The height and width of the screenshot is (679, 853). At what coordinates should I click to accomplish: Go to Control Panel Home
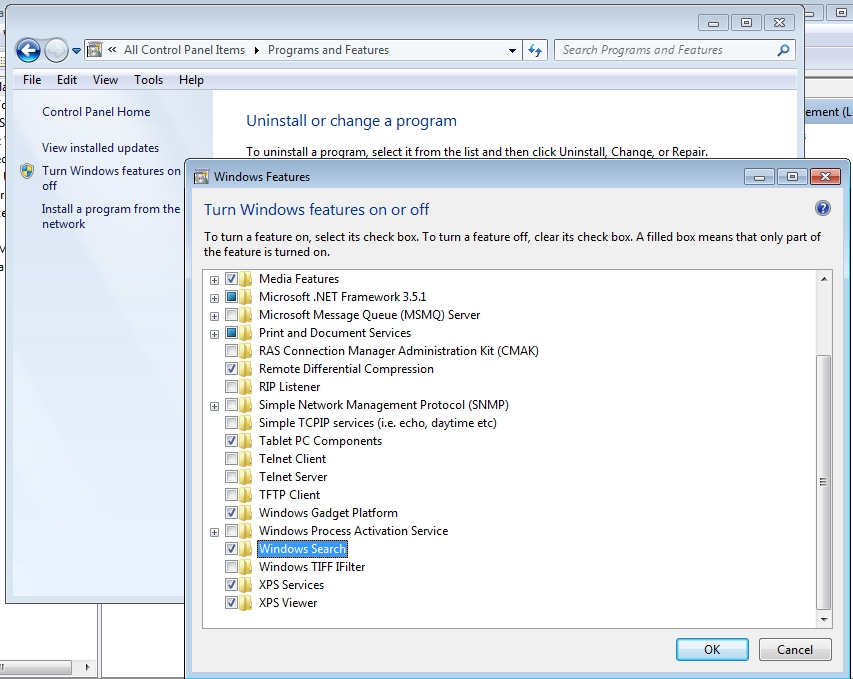pyautogui.click(x=96, y=112)
